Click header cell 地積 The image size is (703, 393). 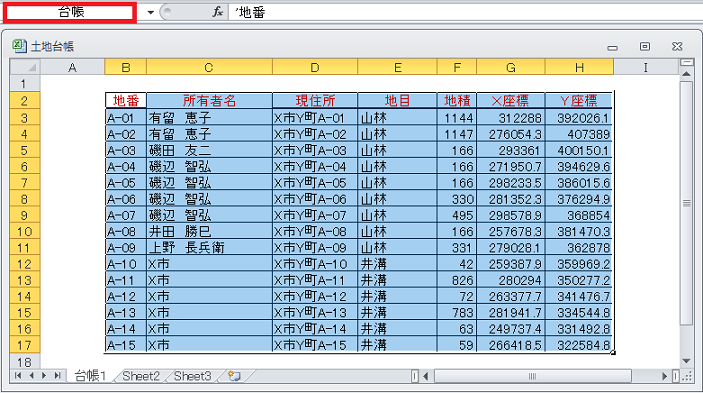tap(456, 100)
